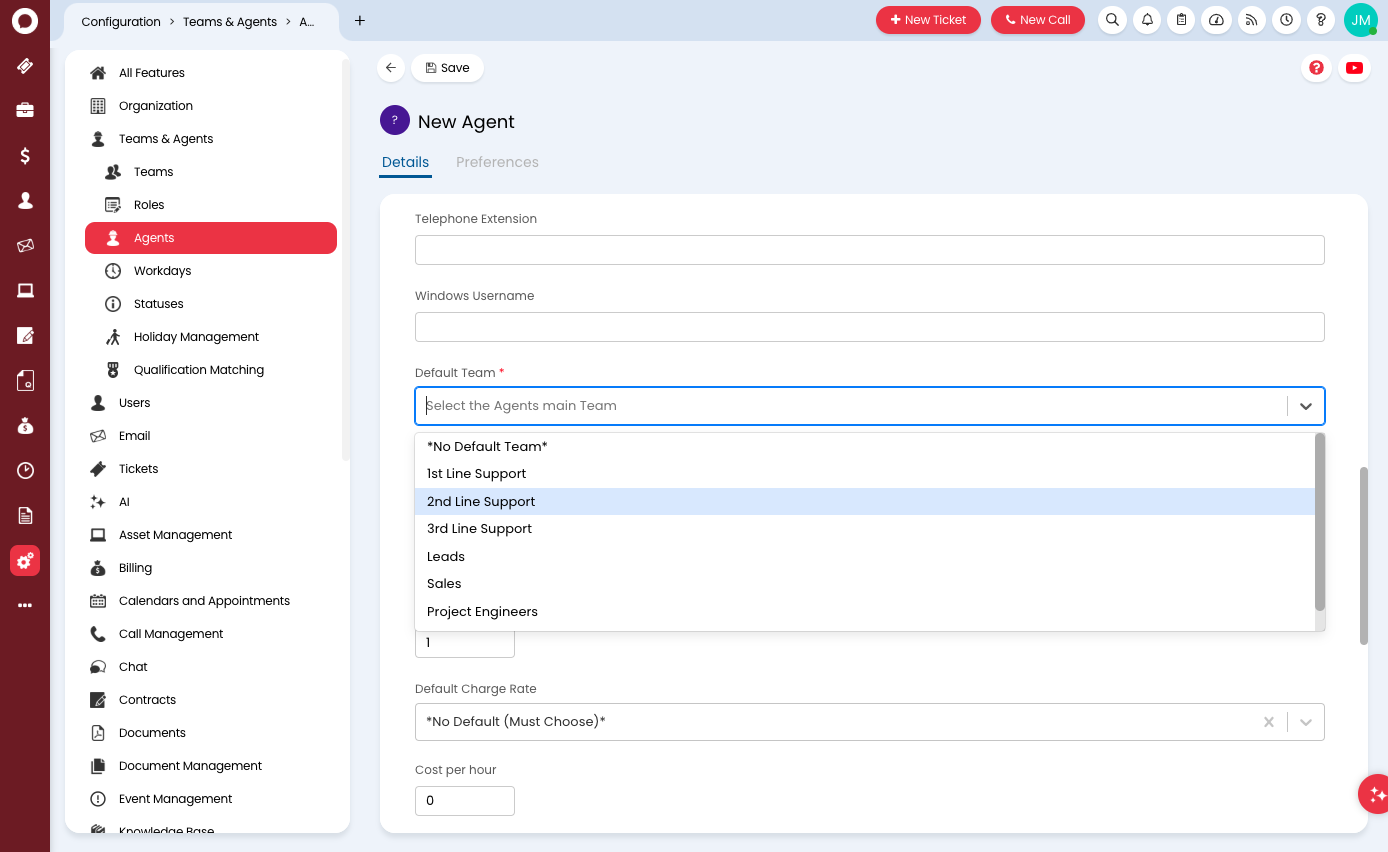The image size is (1388, 852).
Task: Go to Workdays in the sidebar
Action: 211,271
